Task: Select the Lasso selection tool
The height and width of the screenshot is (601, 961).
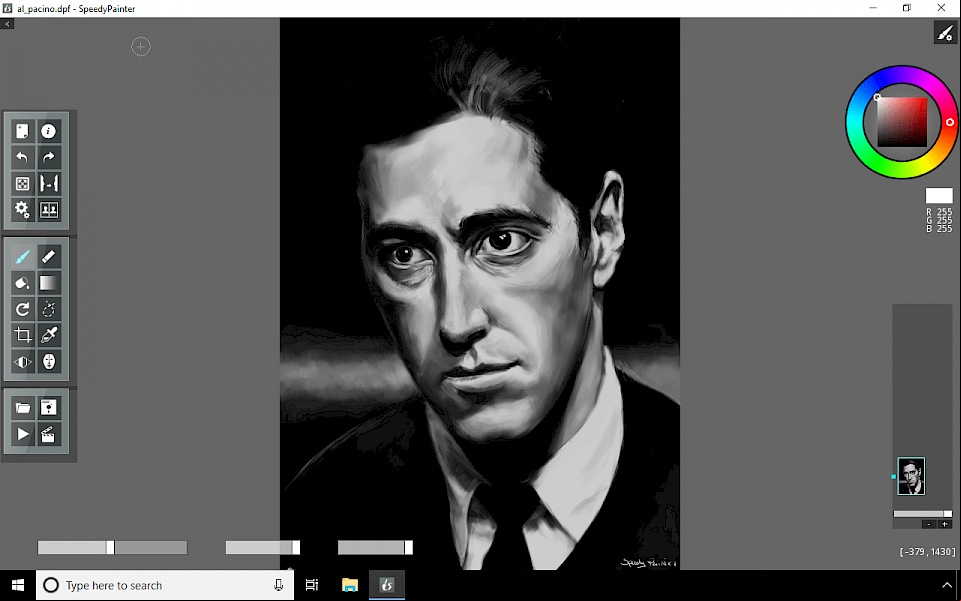Action: click(48, 309)
